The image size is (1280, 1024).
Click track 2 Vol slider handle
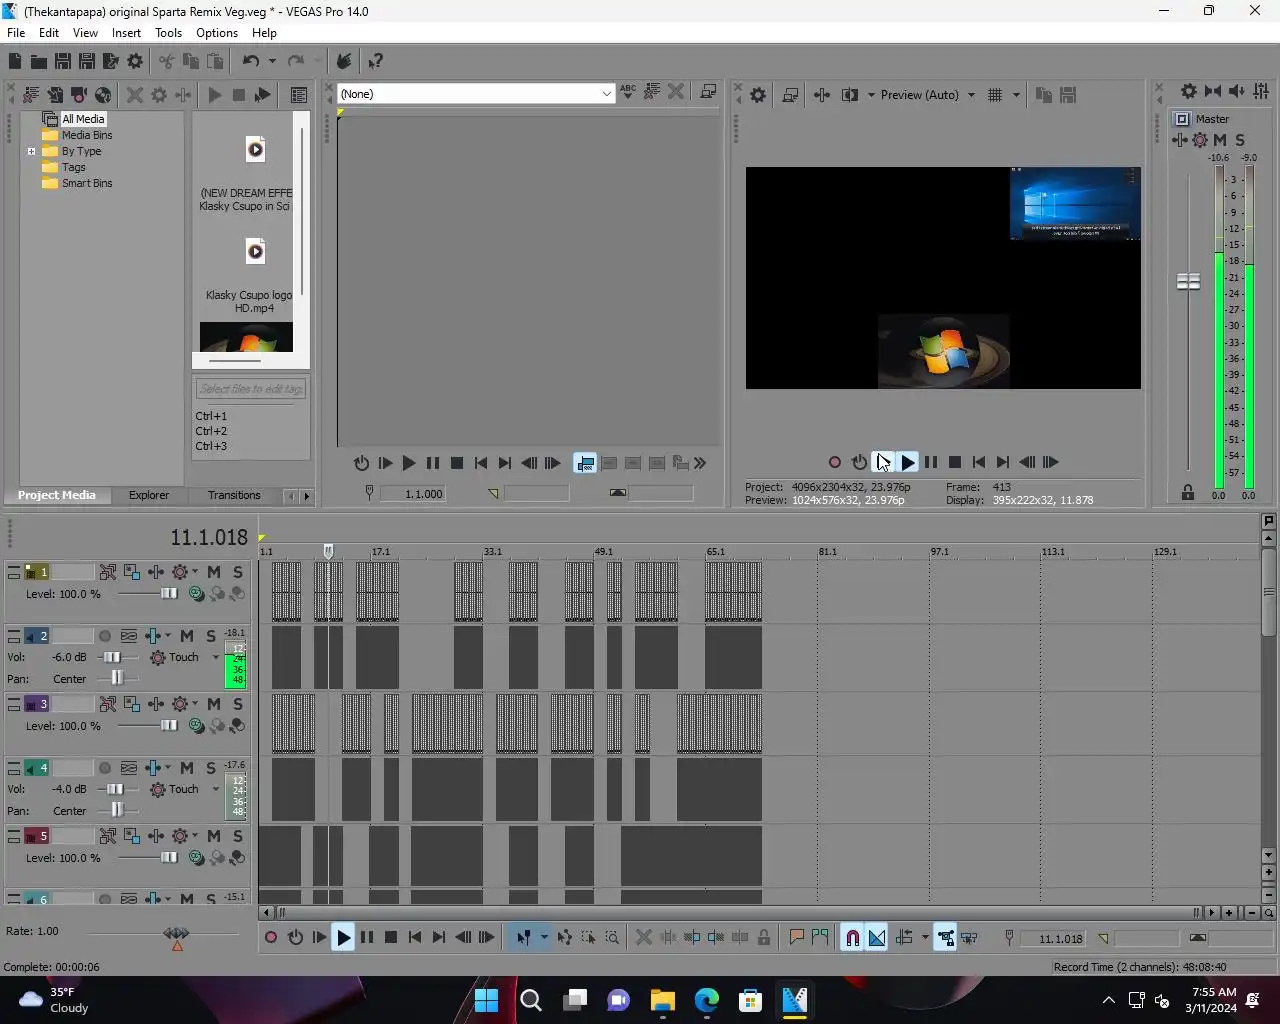coord(113,657)
